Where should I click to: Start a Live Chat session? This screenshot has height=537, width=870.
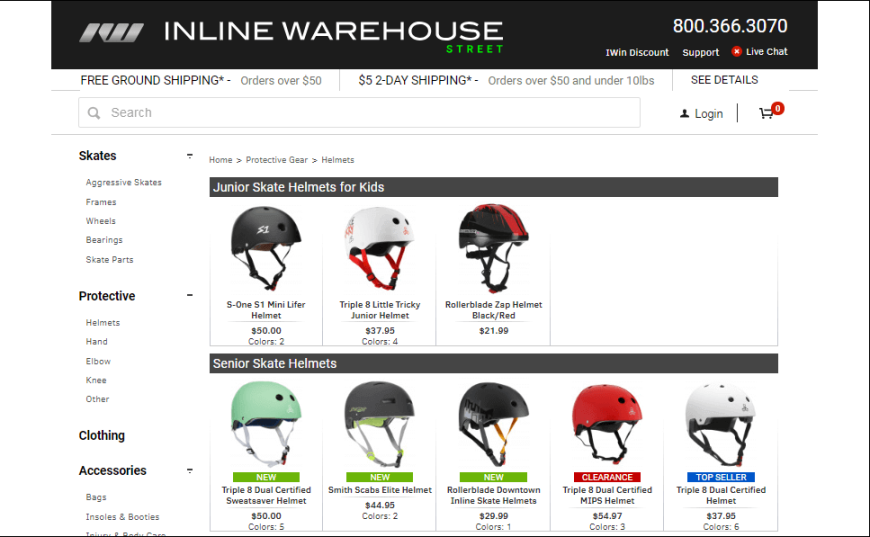[766, 52]
